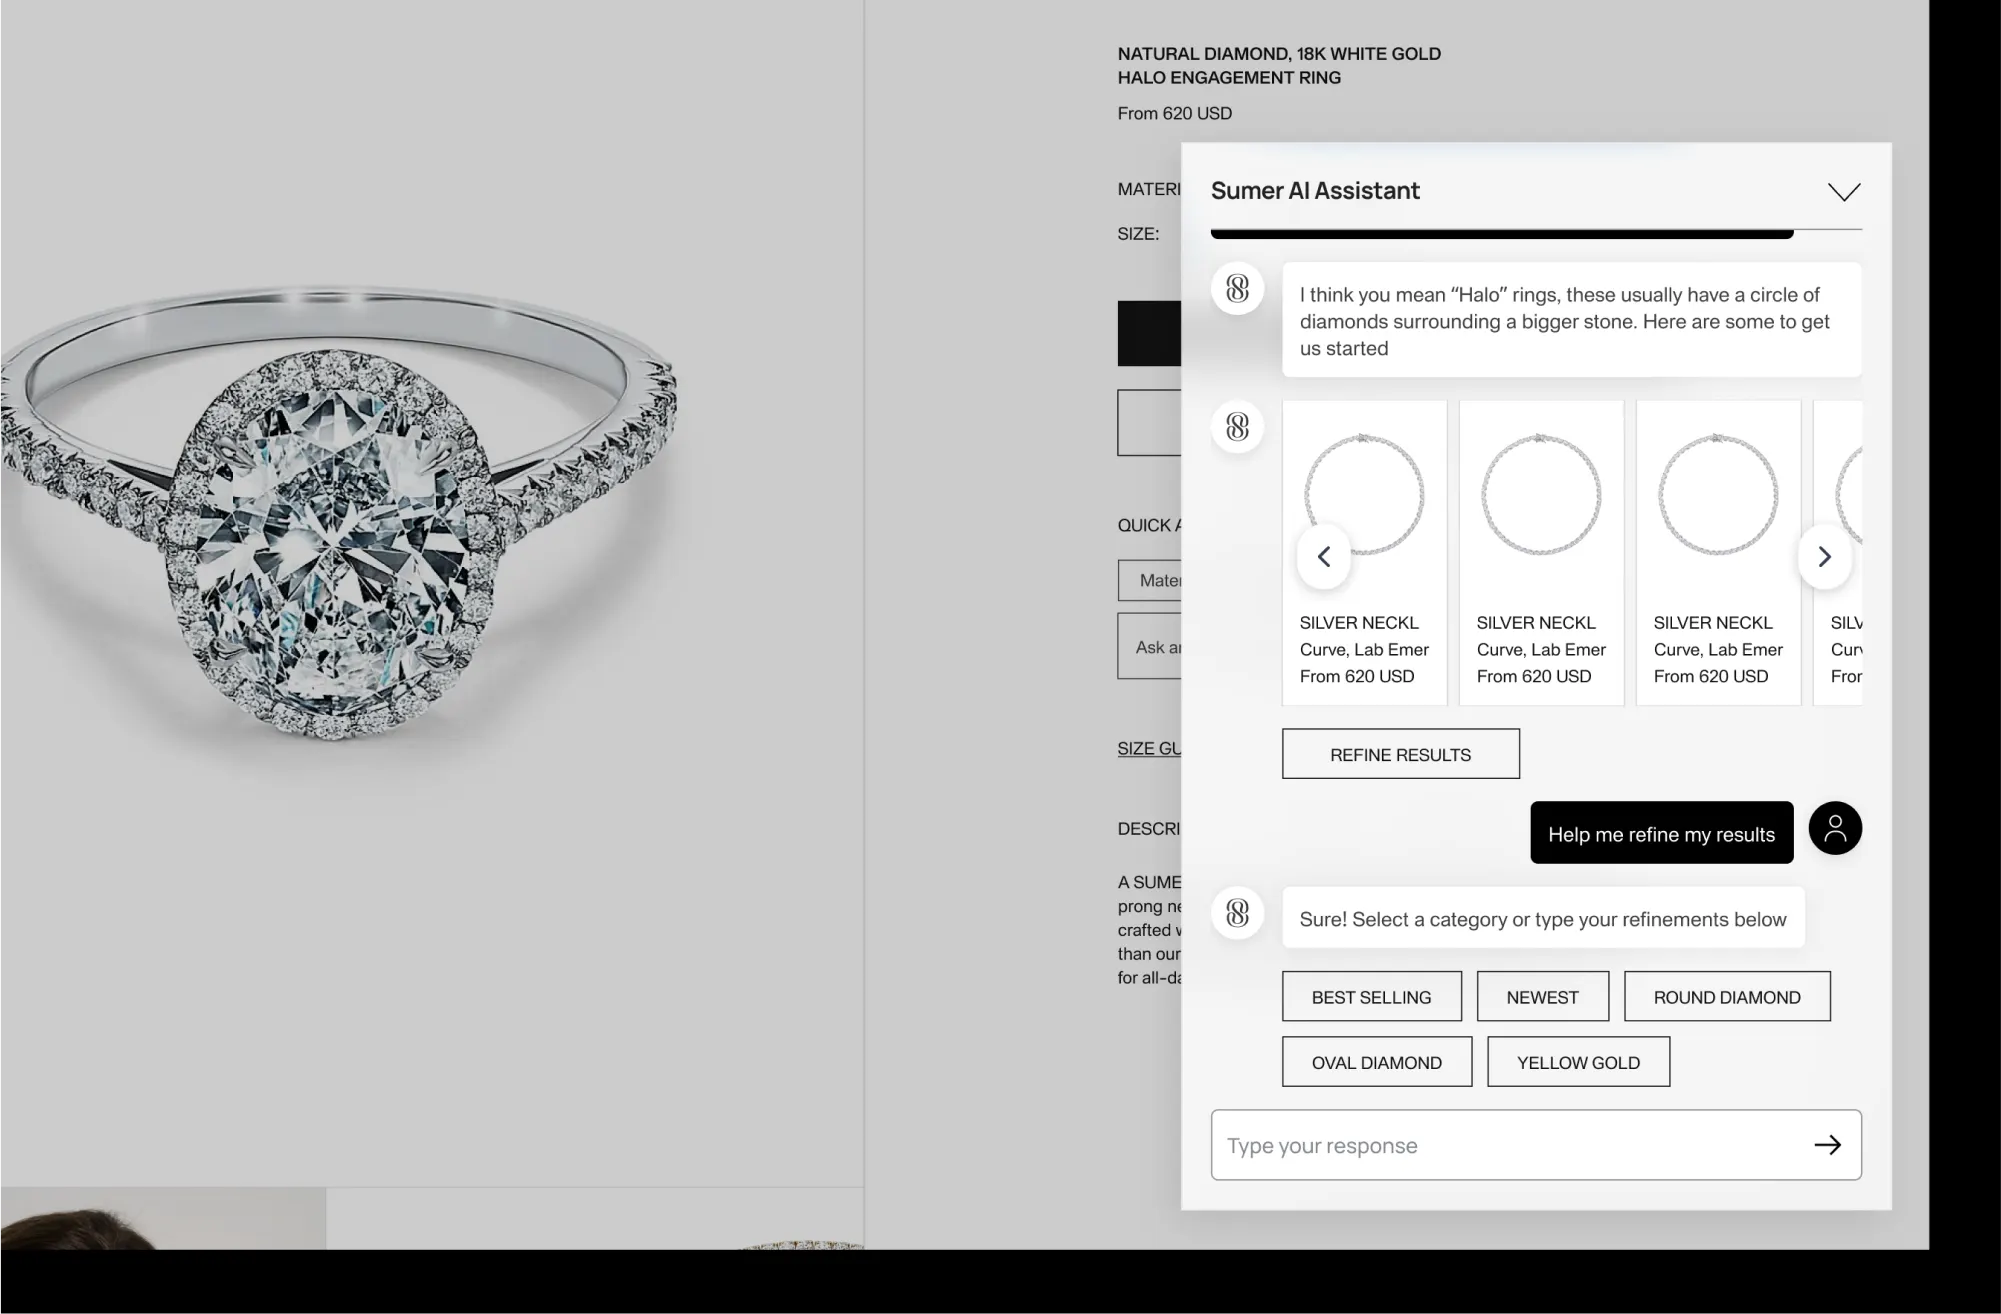Click the Sumer AI Assistant title

click(1315, 190)
